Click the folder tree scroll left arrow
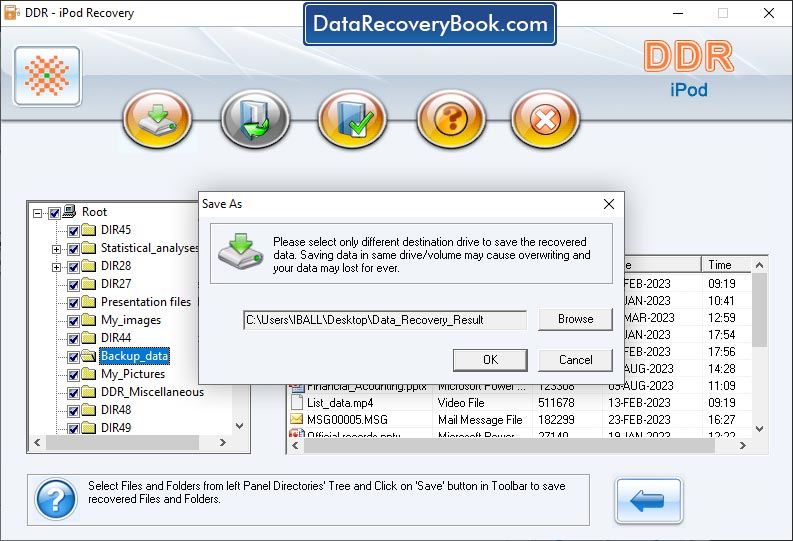The image size is (793, 541). [37, 442]
